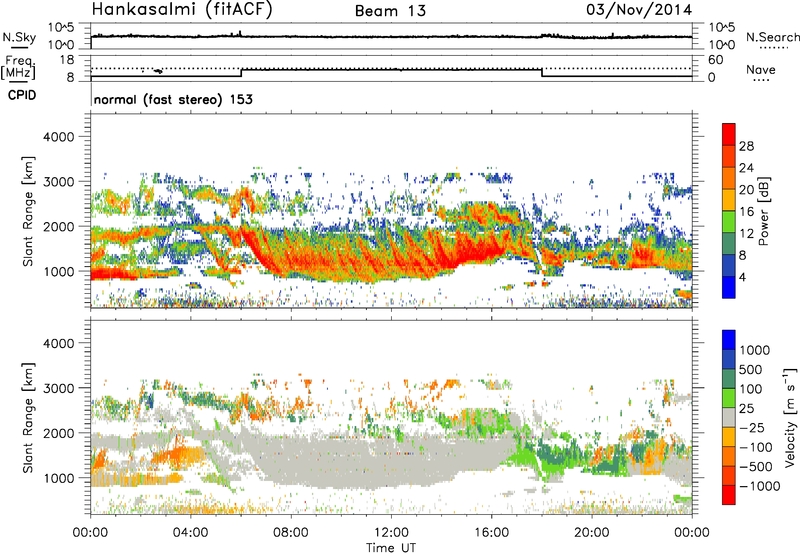The image size is (800, 554).
Task: Click the 'CPID' label
Action: pos(22,95)
